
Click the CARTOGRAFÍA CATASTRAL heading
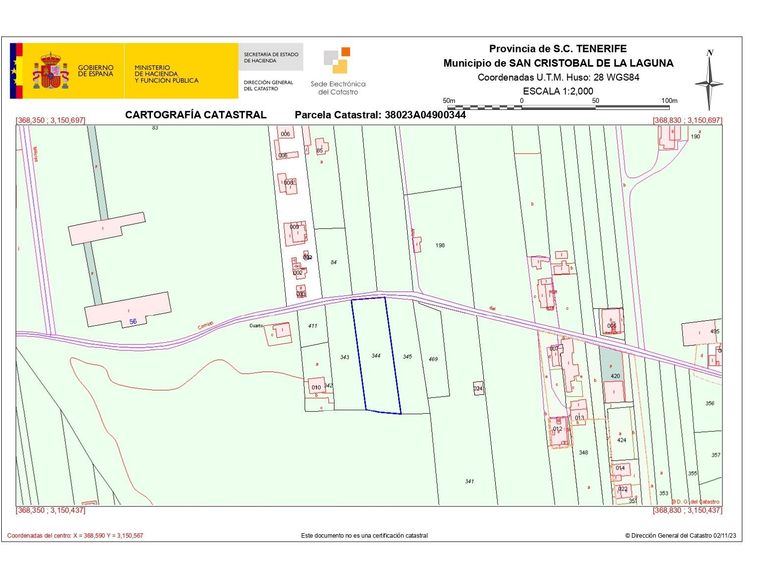click(196, 115)
